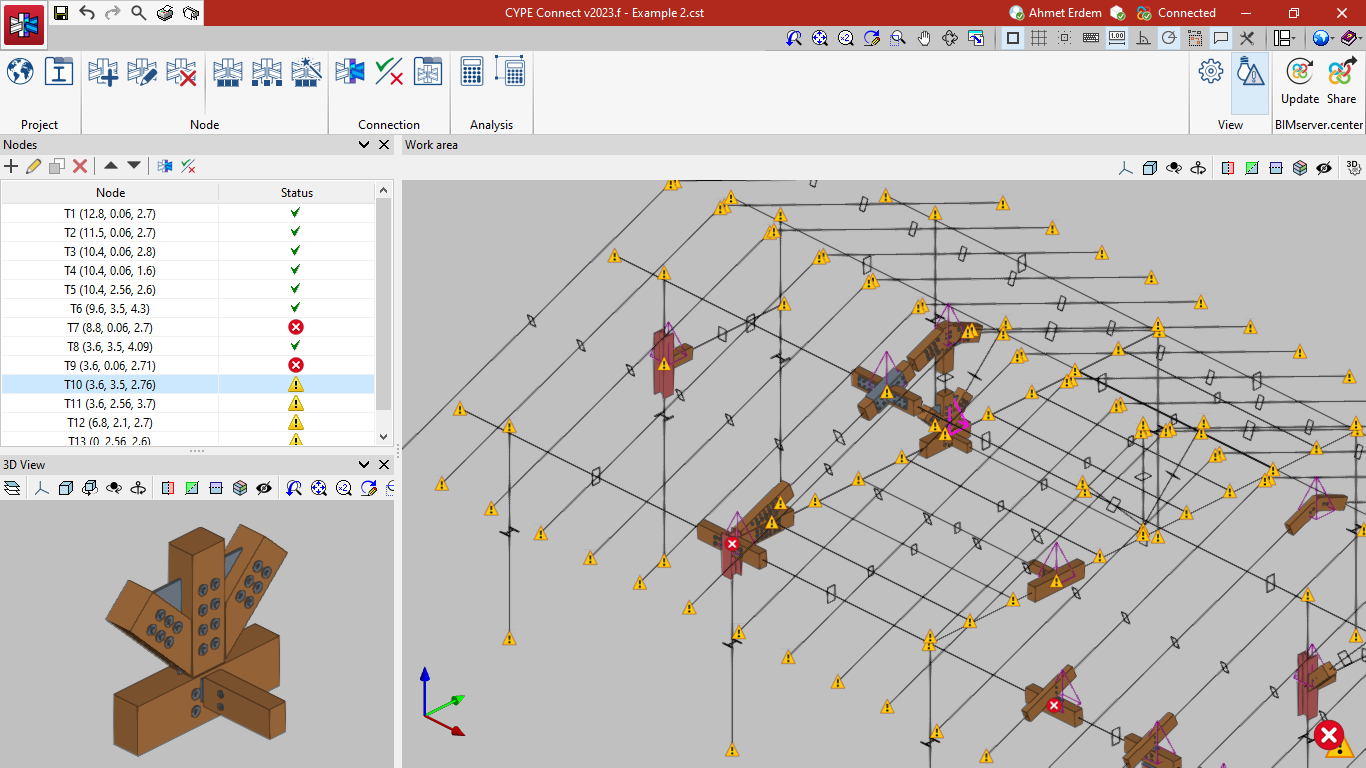The image size is (1366, 768).
Task: Select node T7 (8.8, 0.06, 2.7) row
Action: [110, 328]
